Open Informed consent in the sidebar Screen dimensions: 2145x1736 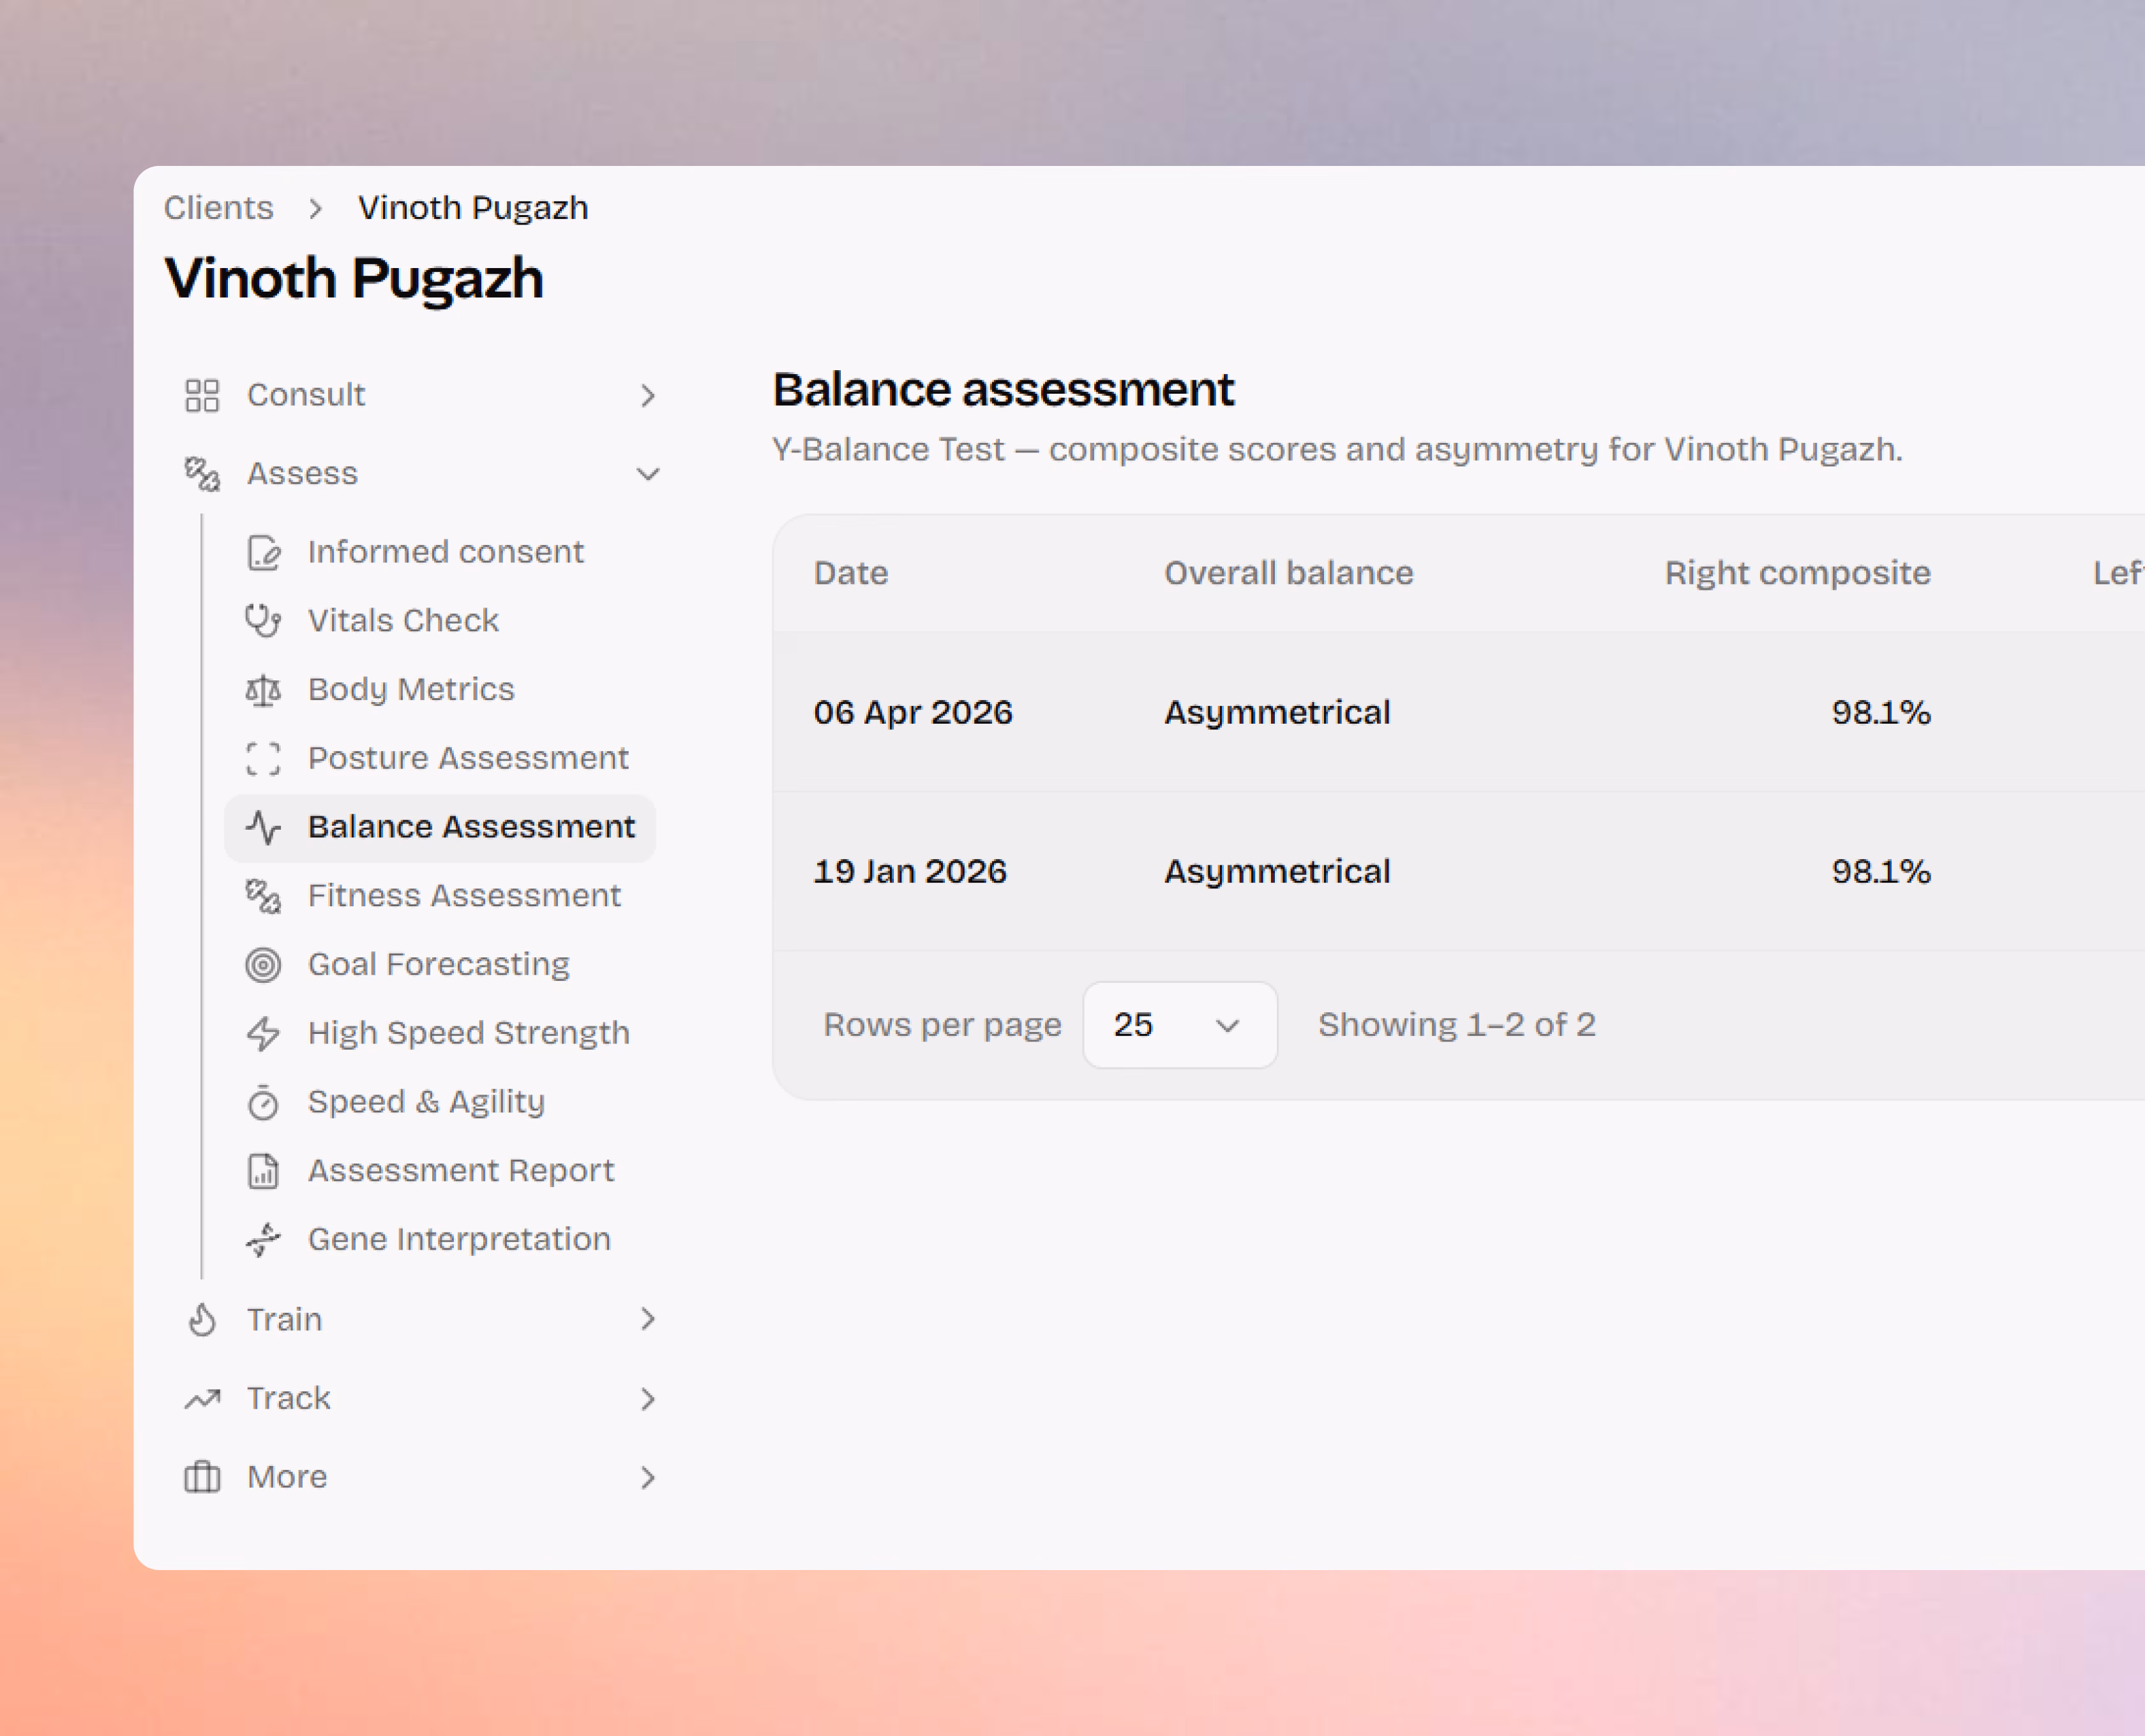coord(440,552)
